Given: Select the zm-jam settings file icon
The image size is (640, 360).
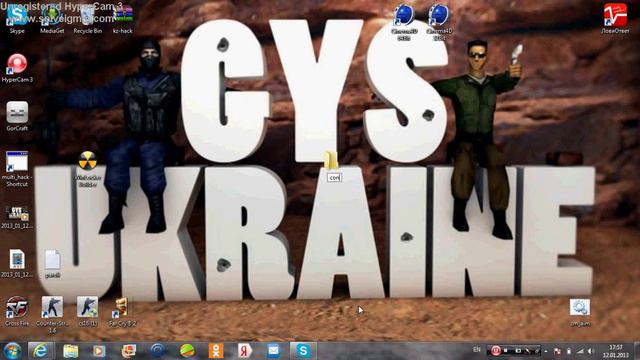Looking at the screenshot, I should [580, 312].
